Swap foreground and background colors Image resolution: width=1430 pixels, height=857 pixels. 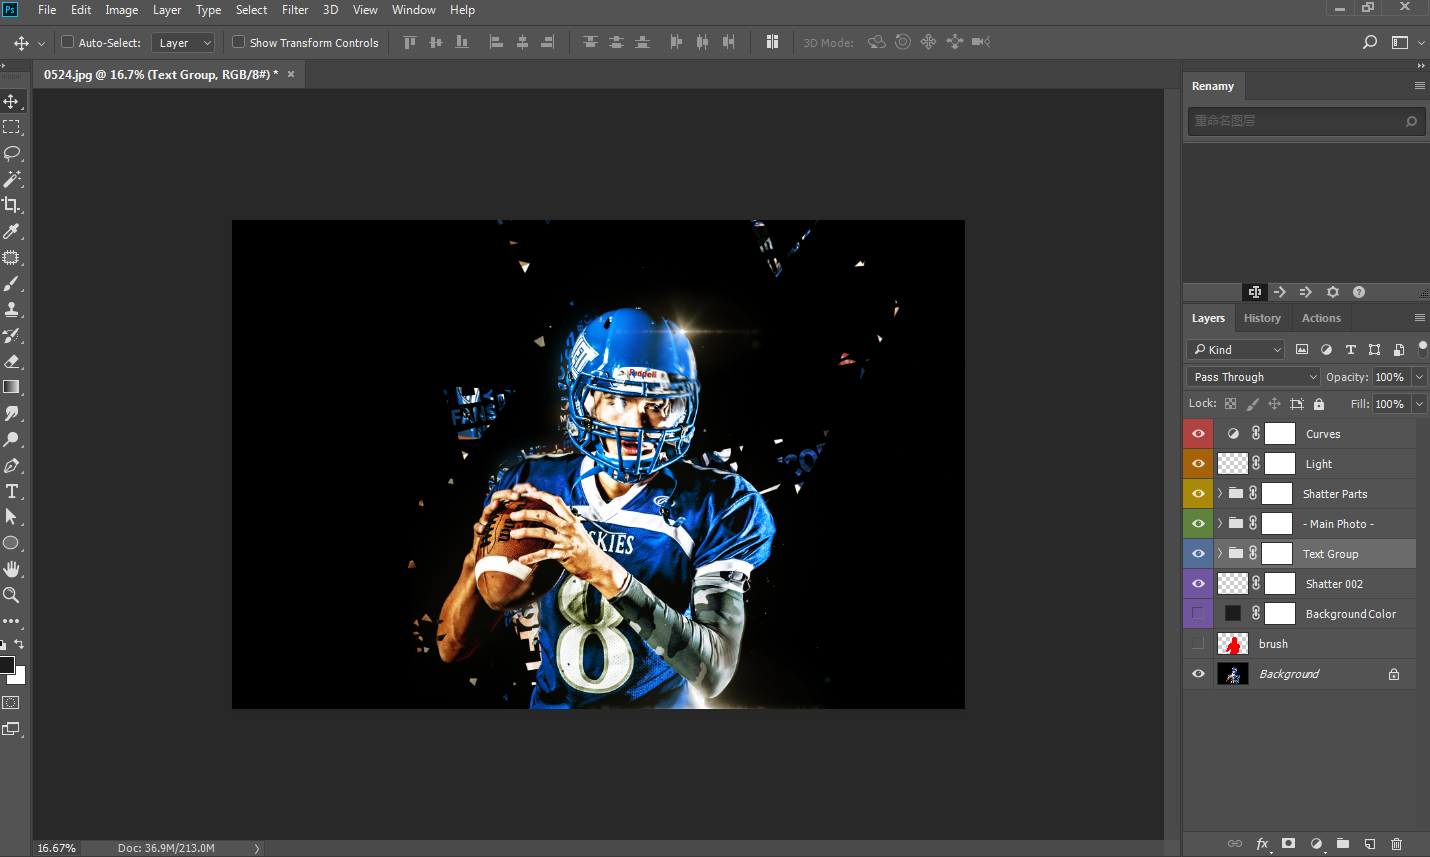(x=19, y=644)
